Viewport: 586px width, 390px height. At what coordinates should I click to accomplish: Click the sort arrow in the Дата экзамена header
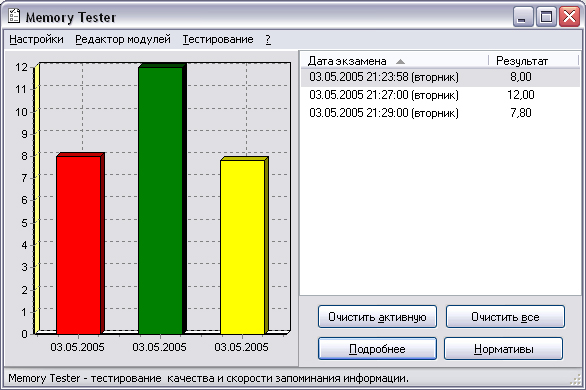400,61
